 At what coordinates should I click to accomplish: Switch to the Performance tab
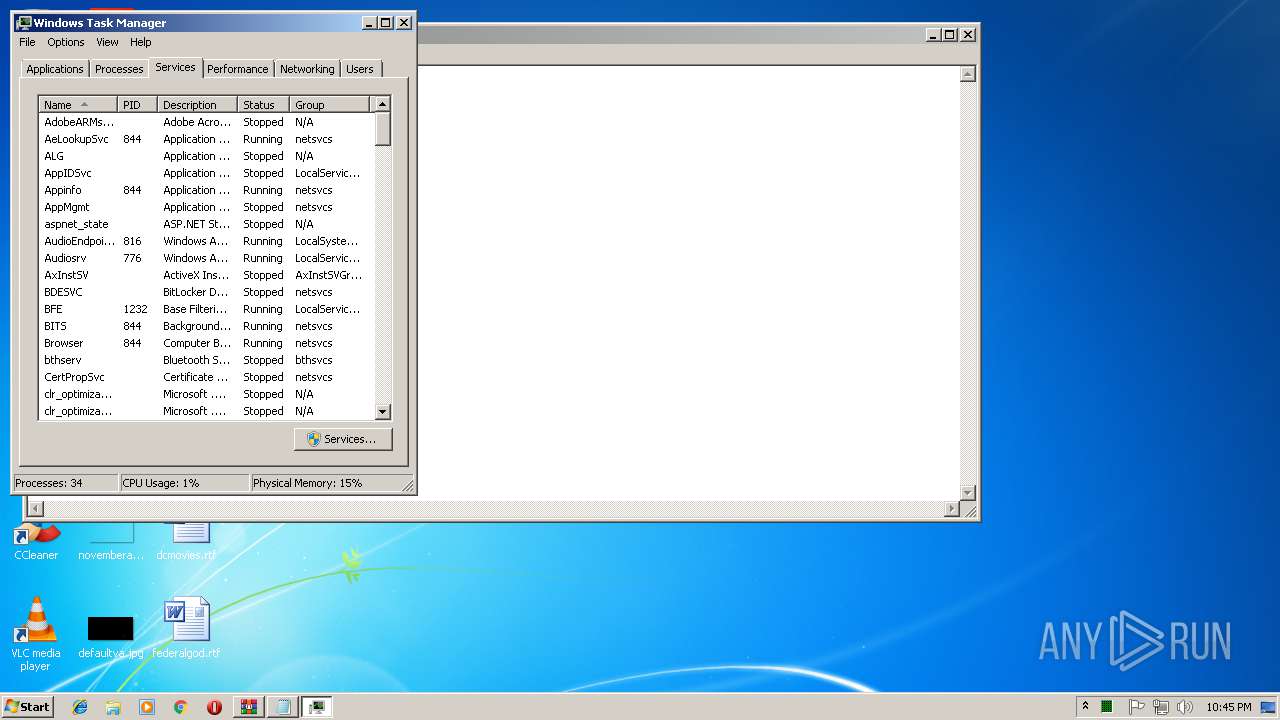click(238, 69)
